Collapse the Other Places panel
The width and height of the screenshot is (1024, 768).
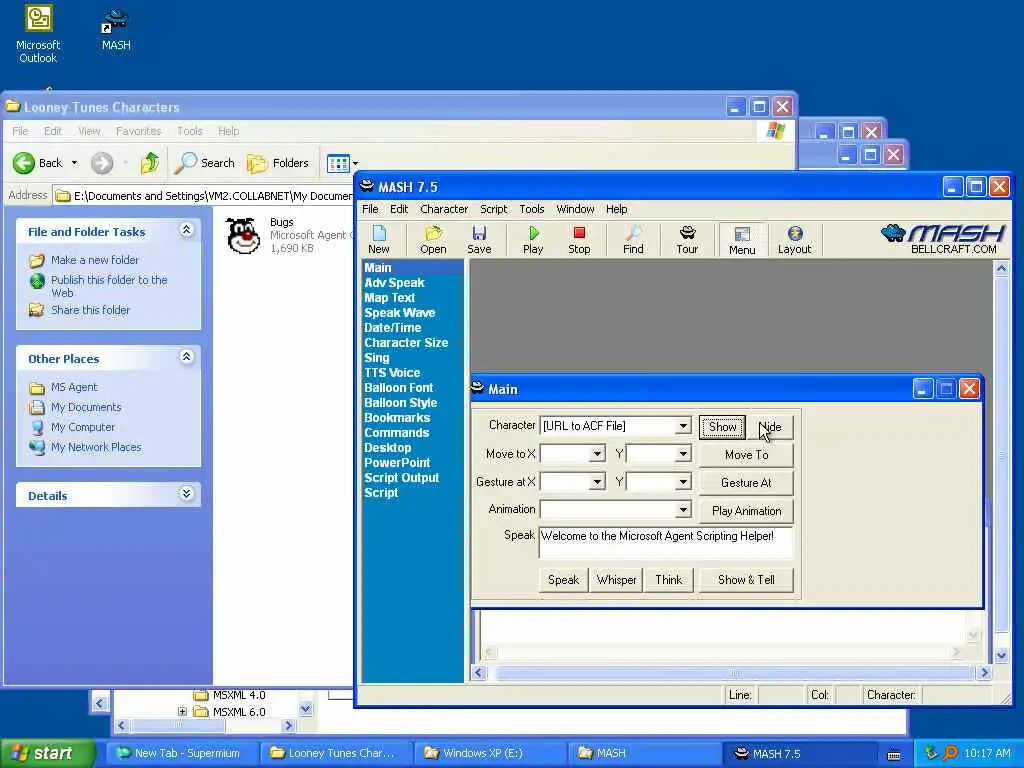(x=186, y=357)
